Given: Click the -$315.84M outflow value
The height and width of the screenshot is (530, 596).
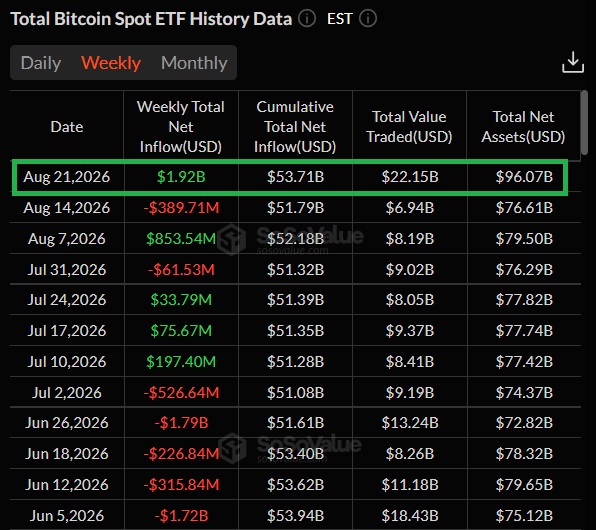Looking at the screenshot, I should click(181, 484).
